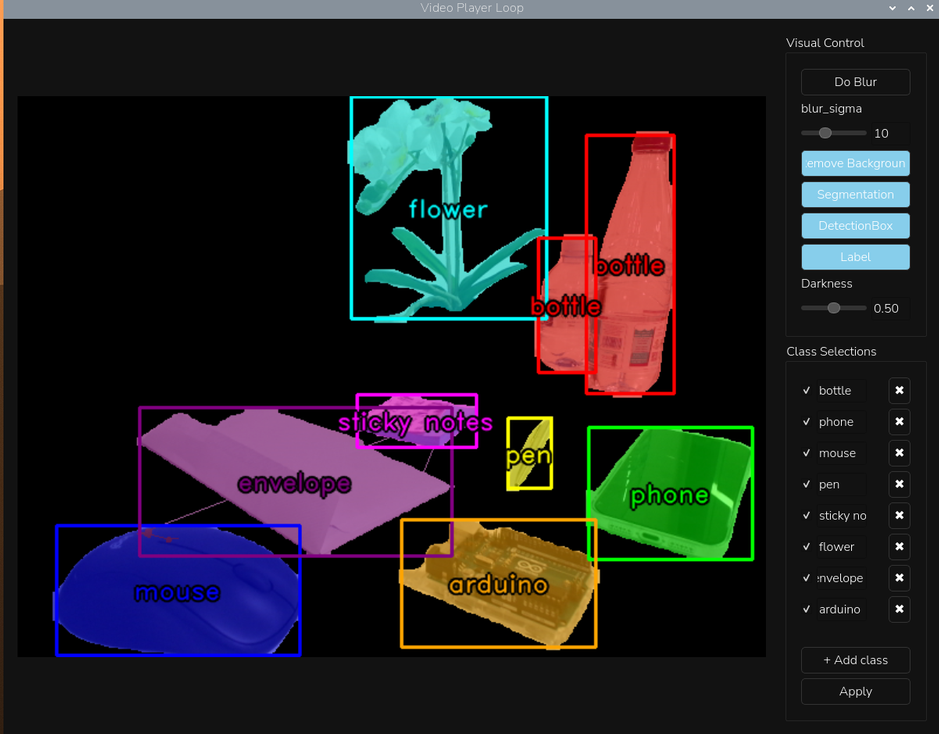Edit the phone class name field
Image resolution: width=939 pixels, height=734 pixels.
coord(841,421)
